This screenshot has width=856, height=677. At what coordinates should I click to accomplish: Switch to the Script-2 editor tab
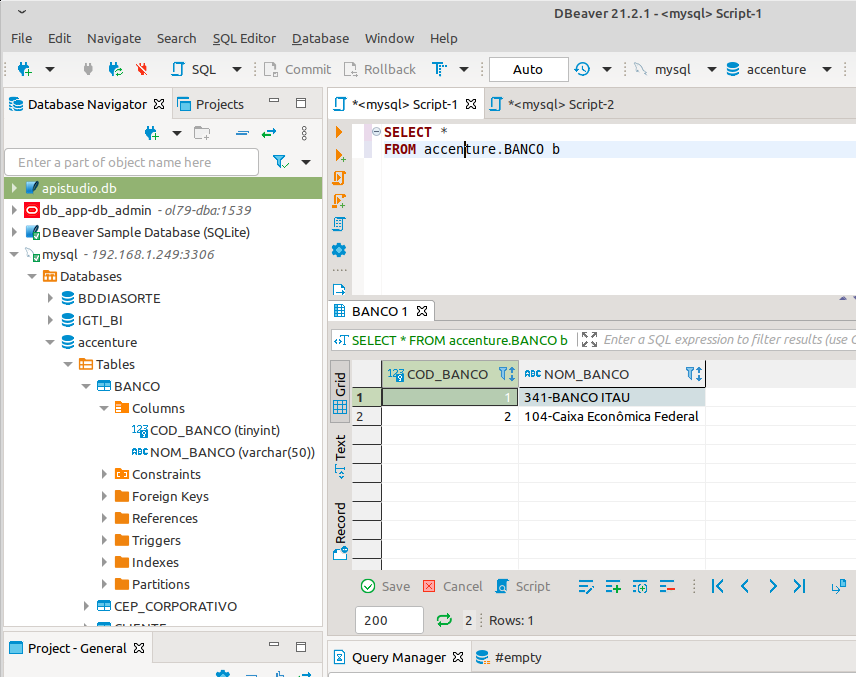(x=560, y=104)
